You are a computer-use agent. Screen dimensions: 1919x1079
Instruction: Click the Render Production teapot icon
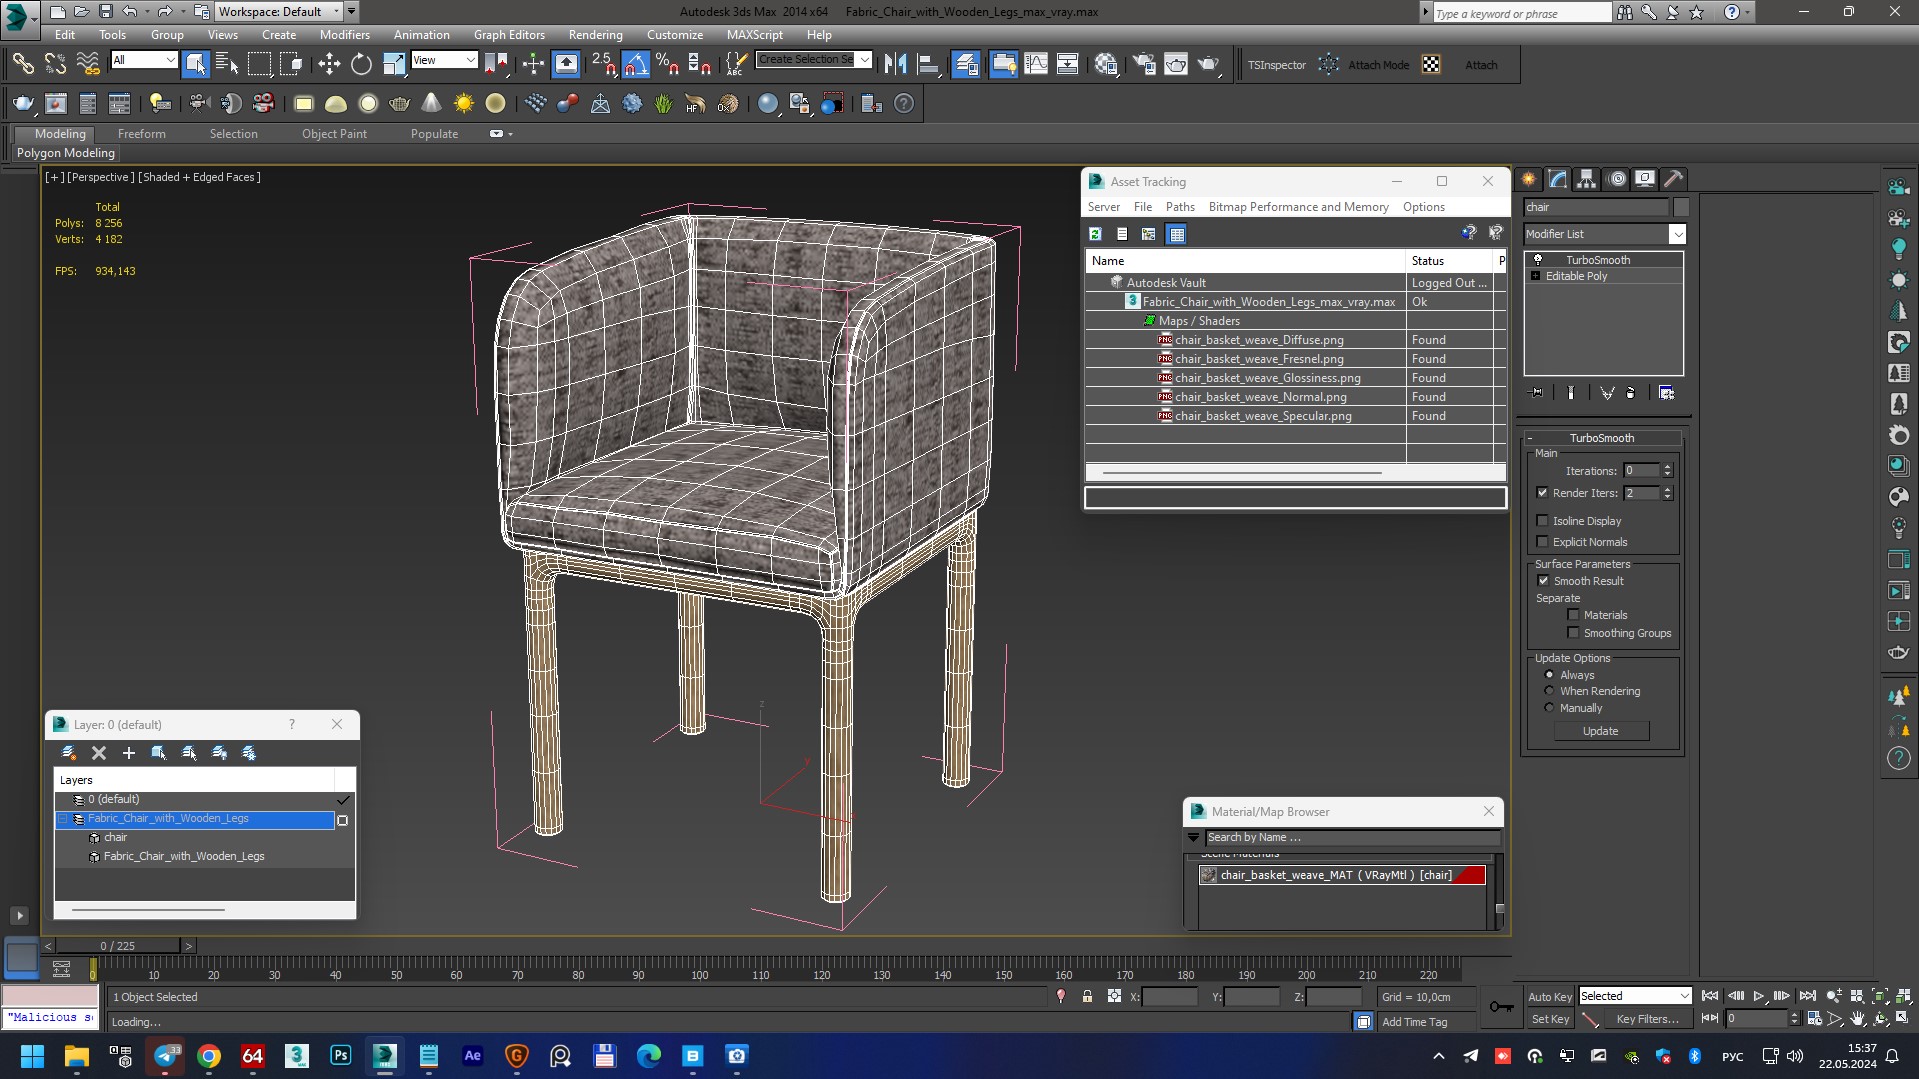(x=1208, y=64)
